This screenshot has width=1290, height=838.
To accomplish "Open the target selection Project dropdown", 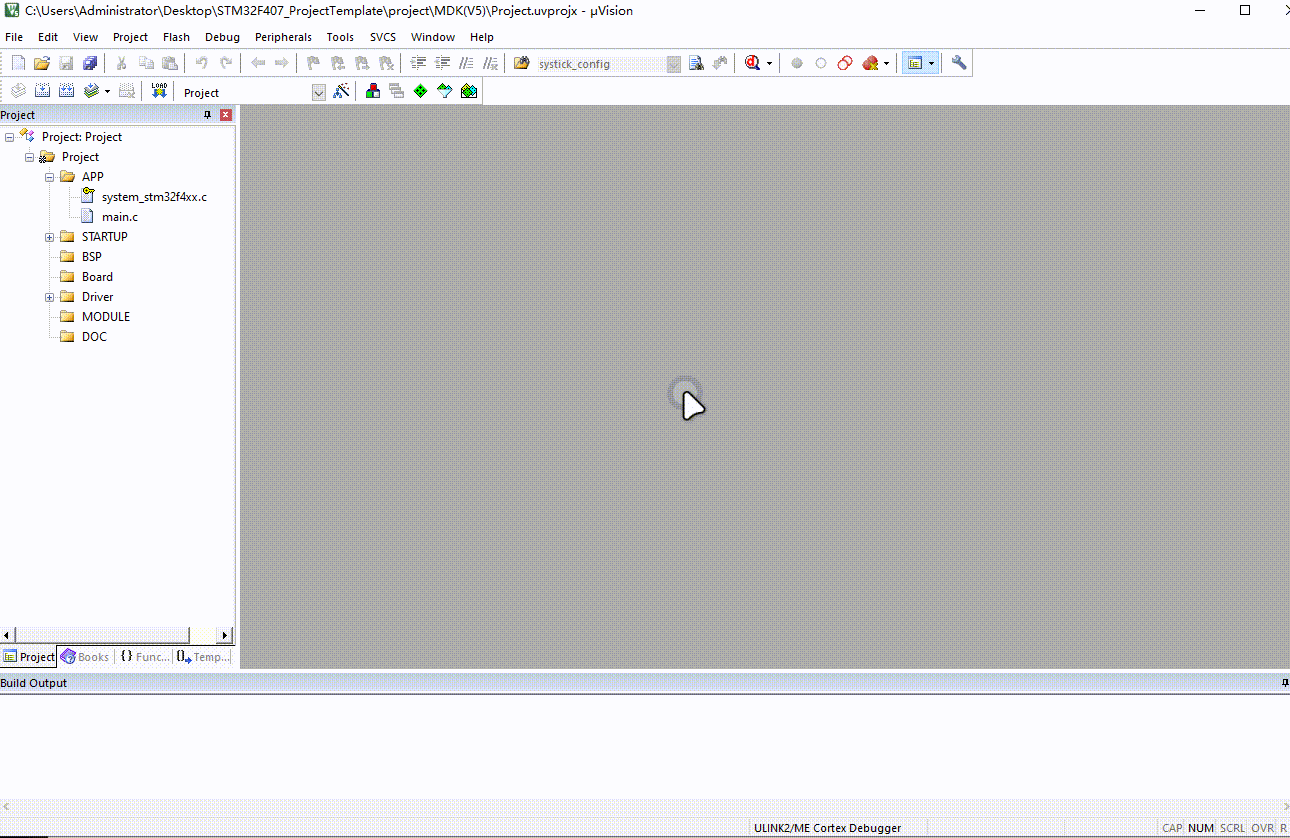I will coord(319,92).
